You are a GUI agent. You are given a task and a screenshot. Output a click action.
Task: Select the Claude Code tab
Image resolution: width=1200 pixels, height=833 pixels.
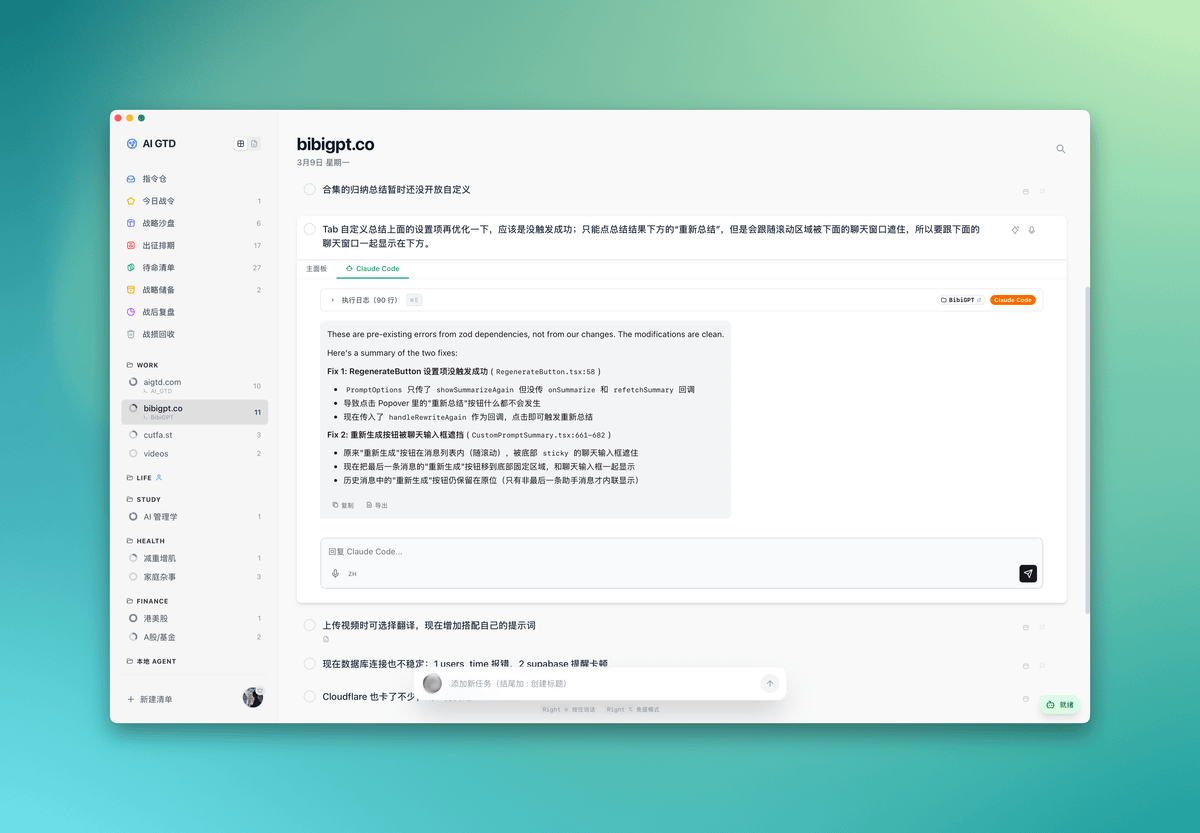372,269
